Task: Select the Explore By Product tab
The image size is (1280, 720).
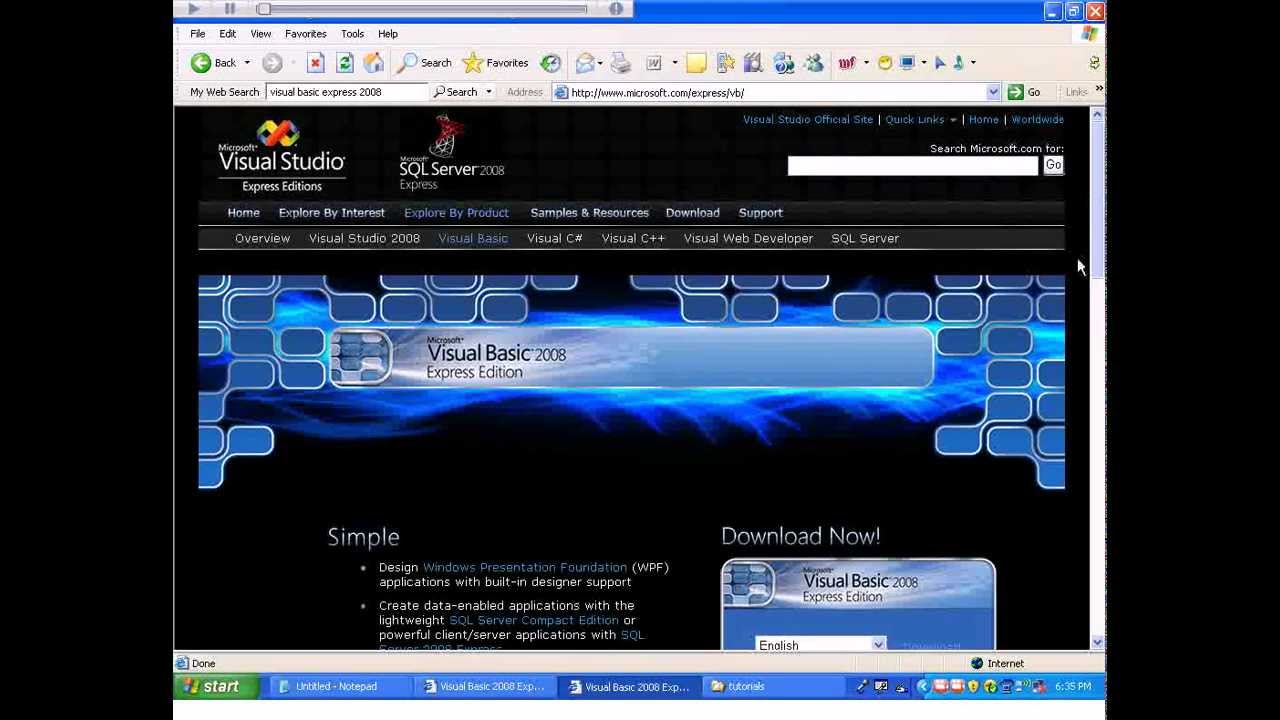Action: [x=457, y=213]
